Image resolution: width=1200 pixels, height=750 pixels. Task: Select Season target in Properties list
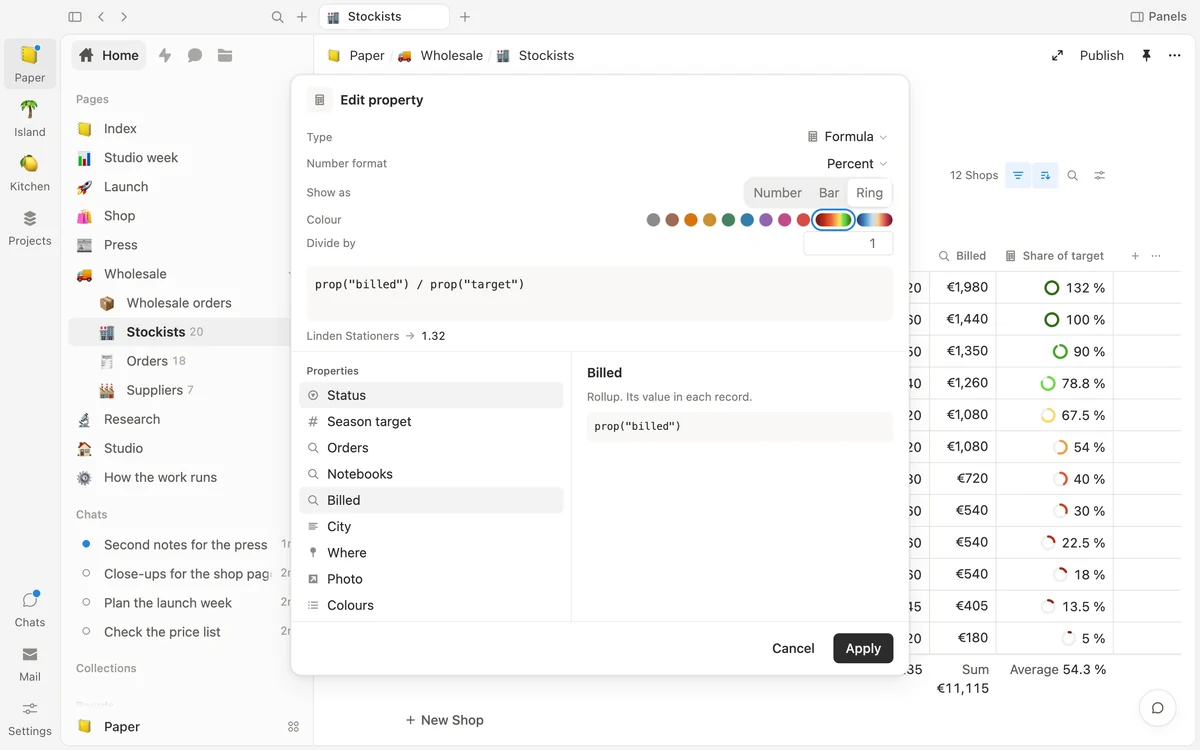(431, 422)
